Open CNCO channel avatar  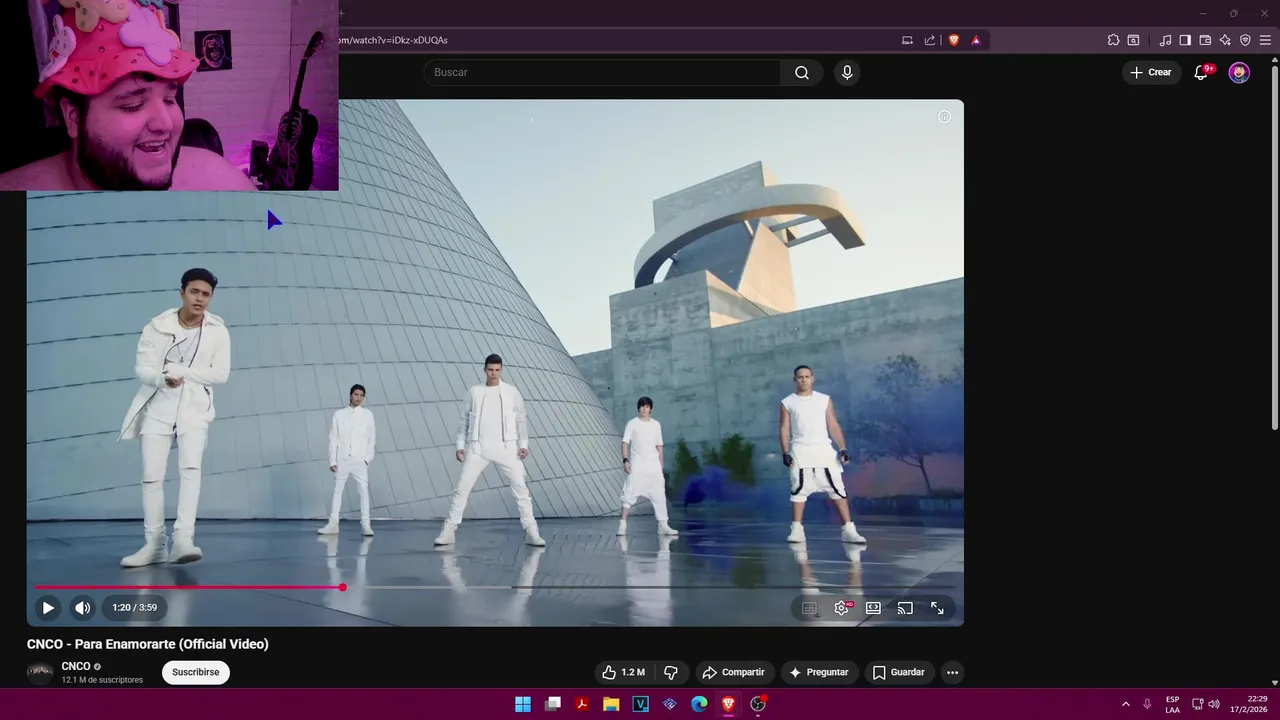[x=40, y=672]
